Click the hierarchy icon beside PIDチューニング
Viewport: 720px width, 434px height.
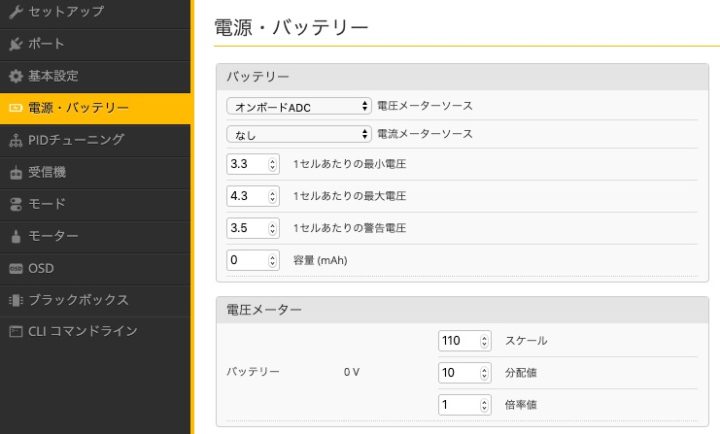pyautogui.click(x=15, y=140)
